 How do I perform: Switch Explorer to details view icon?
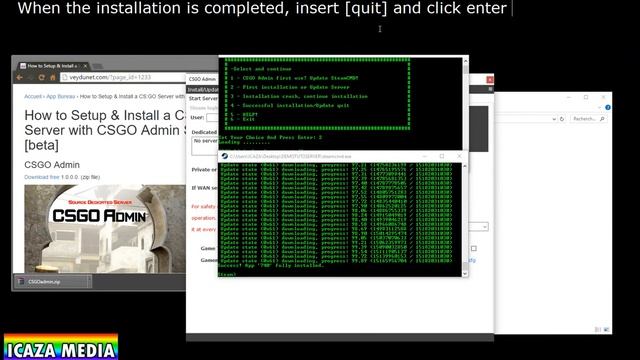point(598,329)
